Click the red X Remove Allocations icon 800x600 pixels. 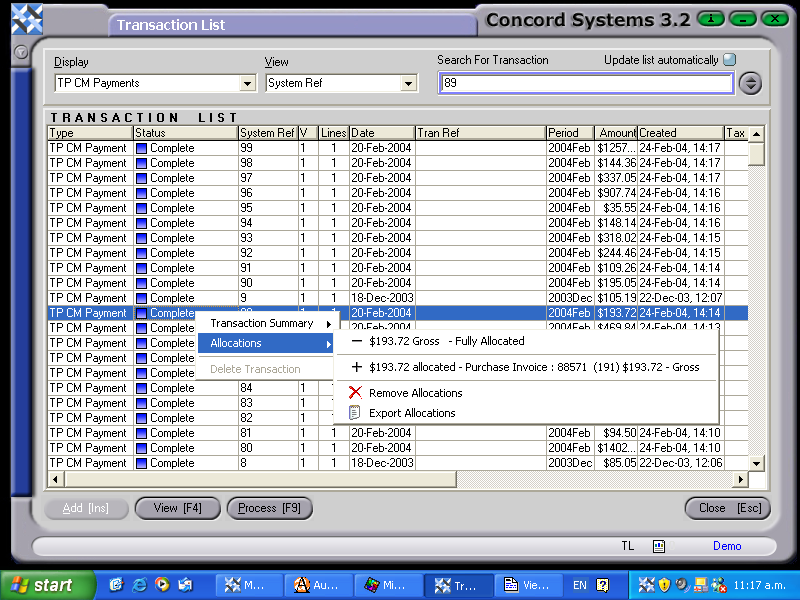[x=357, y=391]
